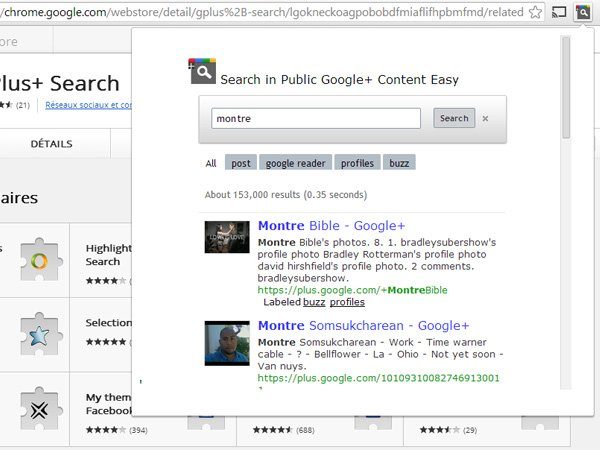Click the search field containing montre

[x=316, y=119]
